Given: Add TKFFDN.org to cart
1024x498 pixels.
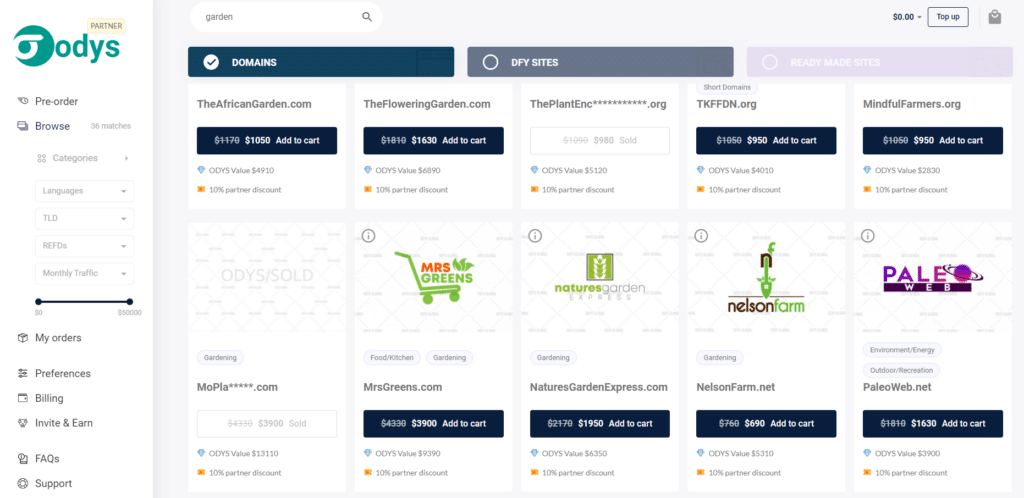Looking at the screenshot, I should click(766, 140).
